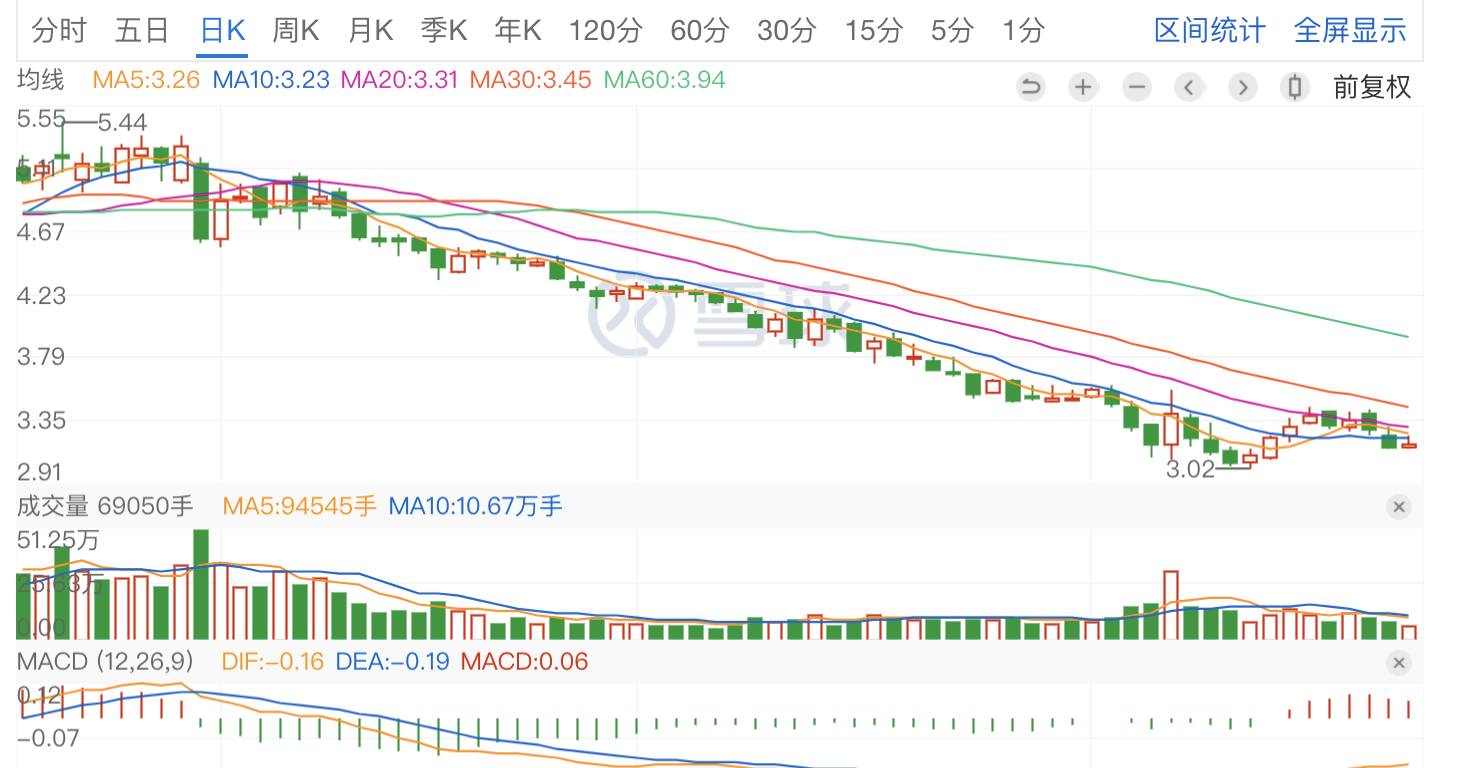The width and height of the screenshot is (1458, 768).
Task: Choose the 5分 interval tab
Action: tap(952, 31)
